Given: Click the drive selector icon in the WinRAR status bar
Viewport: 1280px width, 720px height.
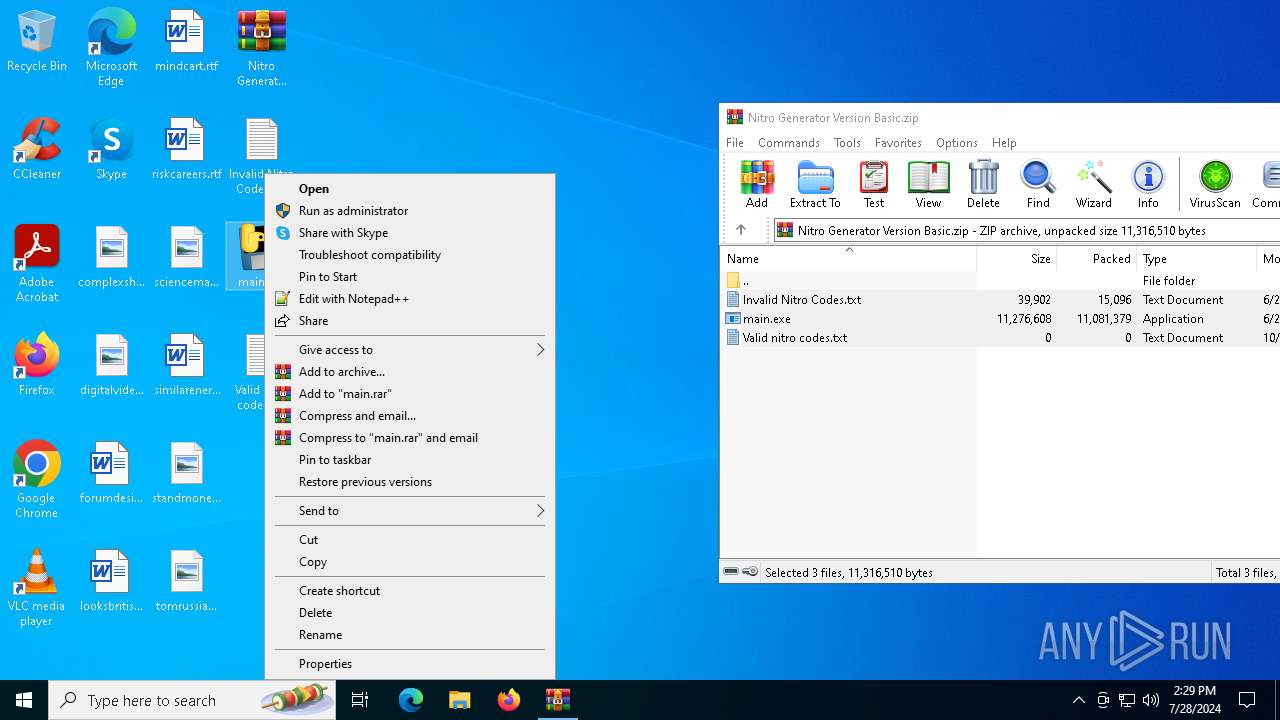Looking at the screenshot, I should click(x=732, y=572).
